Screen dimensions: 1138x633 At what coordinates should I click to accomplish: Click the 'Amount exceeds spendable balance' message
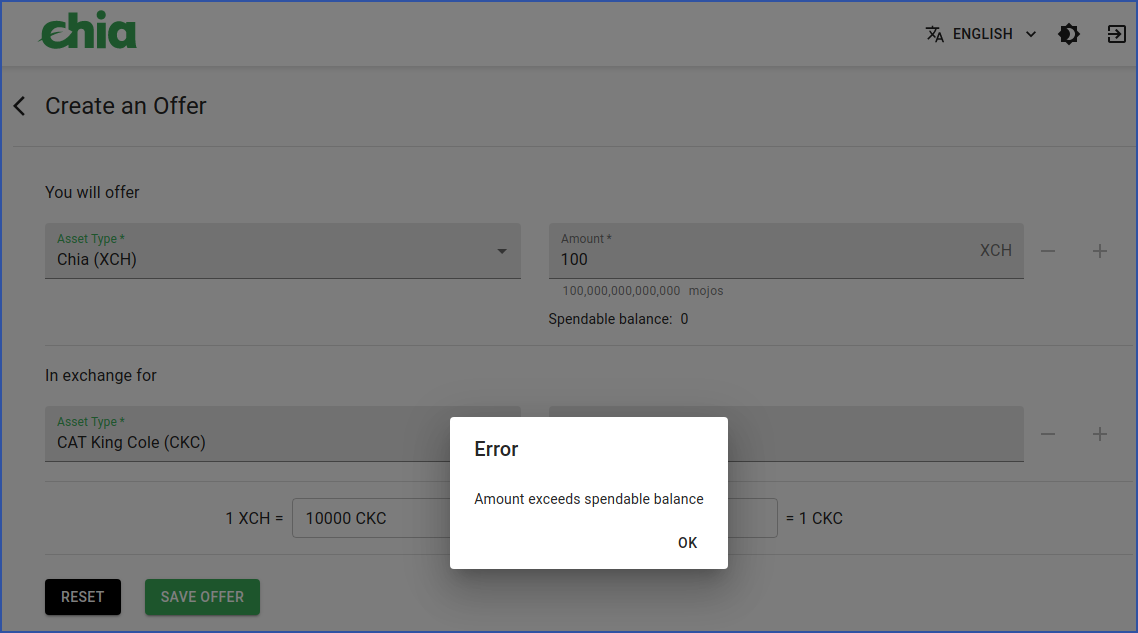(589, 499)
